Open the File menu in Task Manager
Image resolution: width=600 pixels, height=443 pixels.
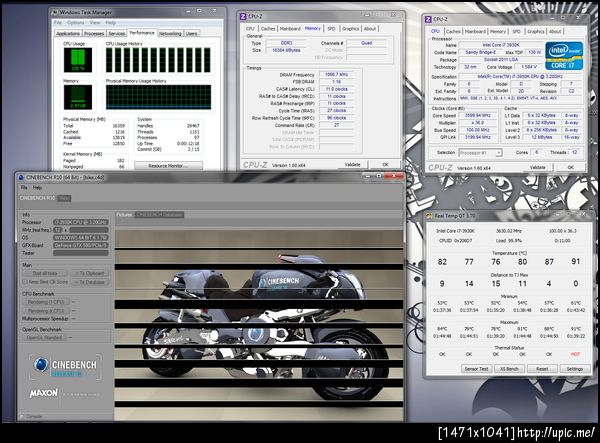[x=58, y=23]
